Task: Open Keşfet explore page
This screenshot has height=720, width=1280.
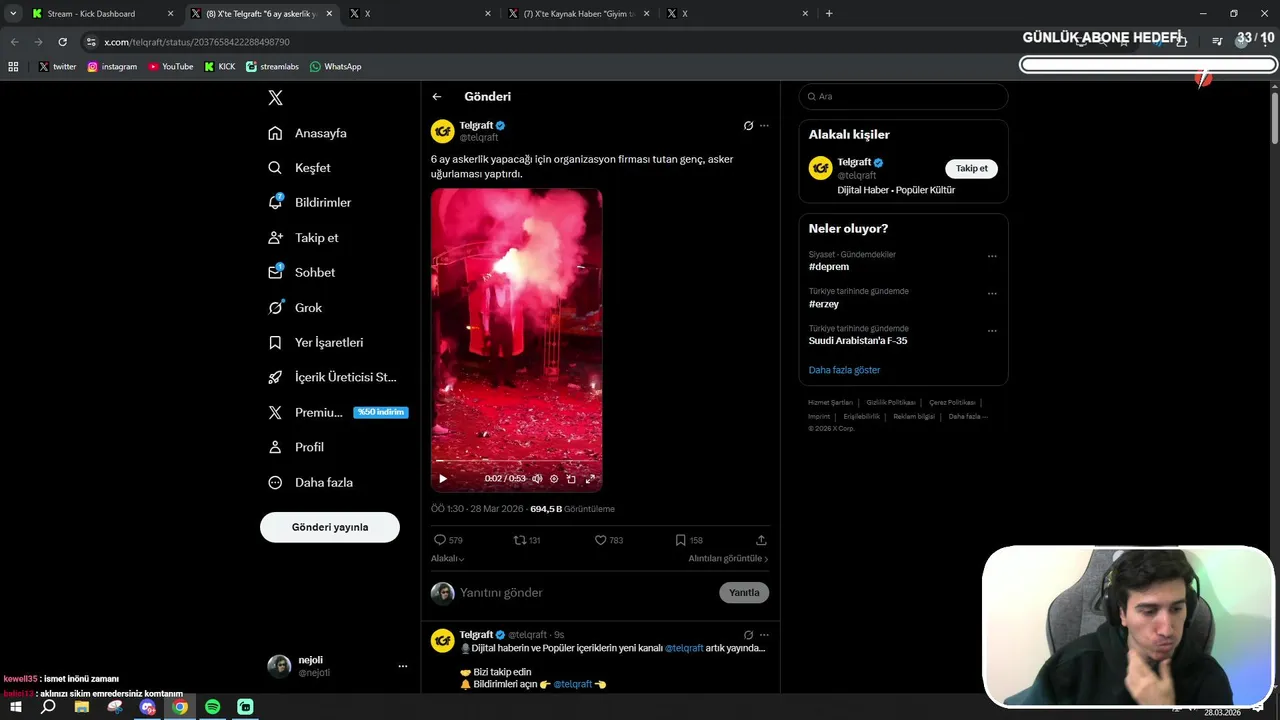Action: click(x=300, y=168)
